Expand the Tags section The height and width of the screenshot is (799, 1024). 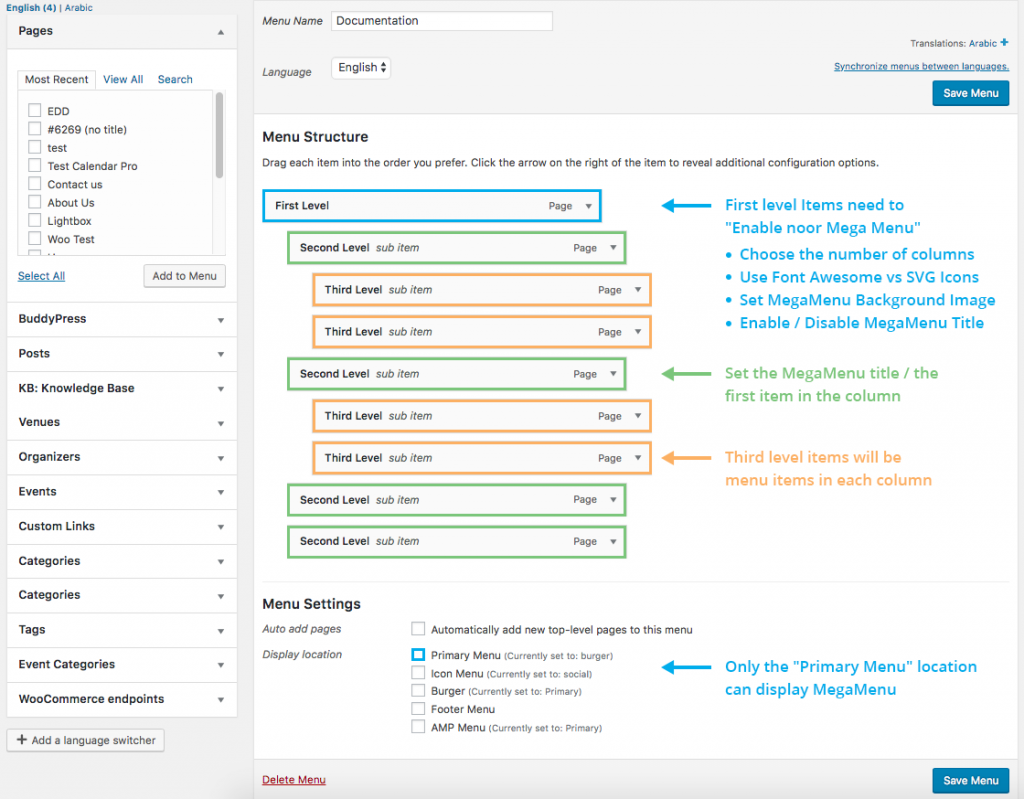[x=121, y=630]
